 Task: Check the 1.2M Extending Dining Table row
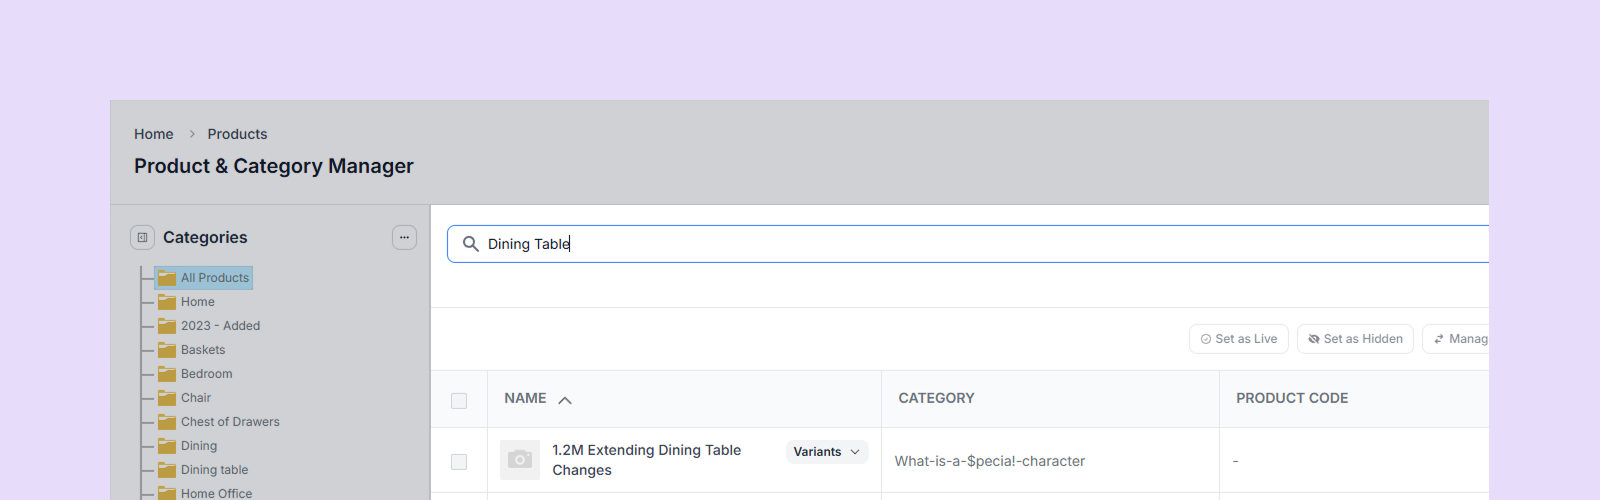[x=459, y=461]
